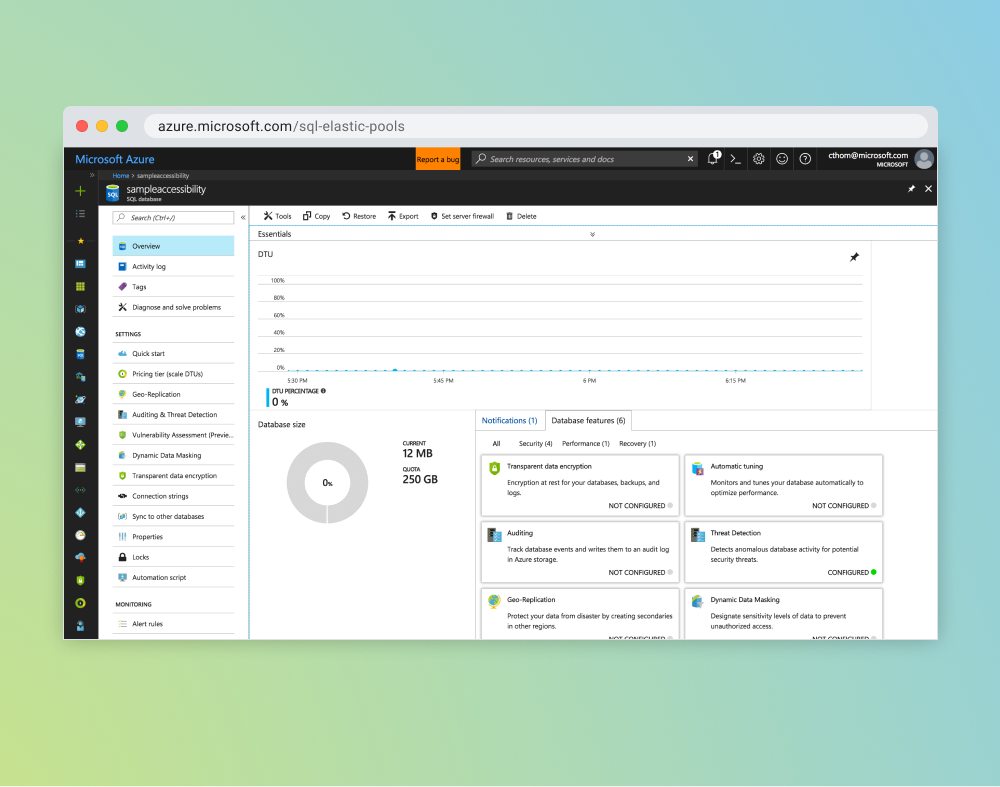Click the green Create resource plus
This screenshot has height=787, width=1000.
80,191
